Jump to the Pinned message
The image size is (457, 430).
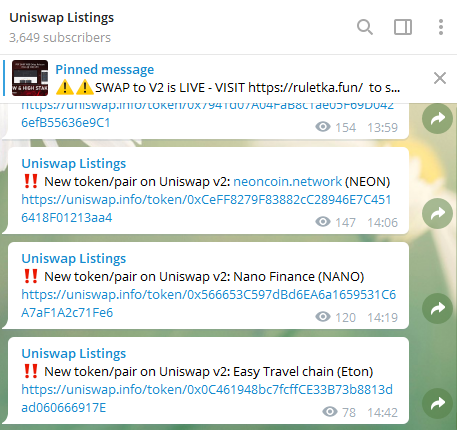tap(105, 69)
